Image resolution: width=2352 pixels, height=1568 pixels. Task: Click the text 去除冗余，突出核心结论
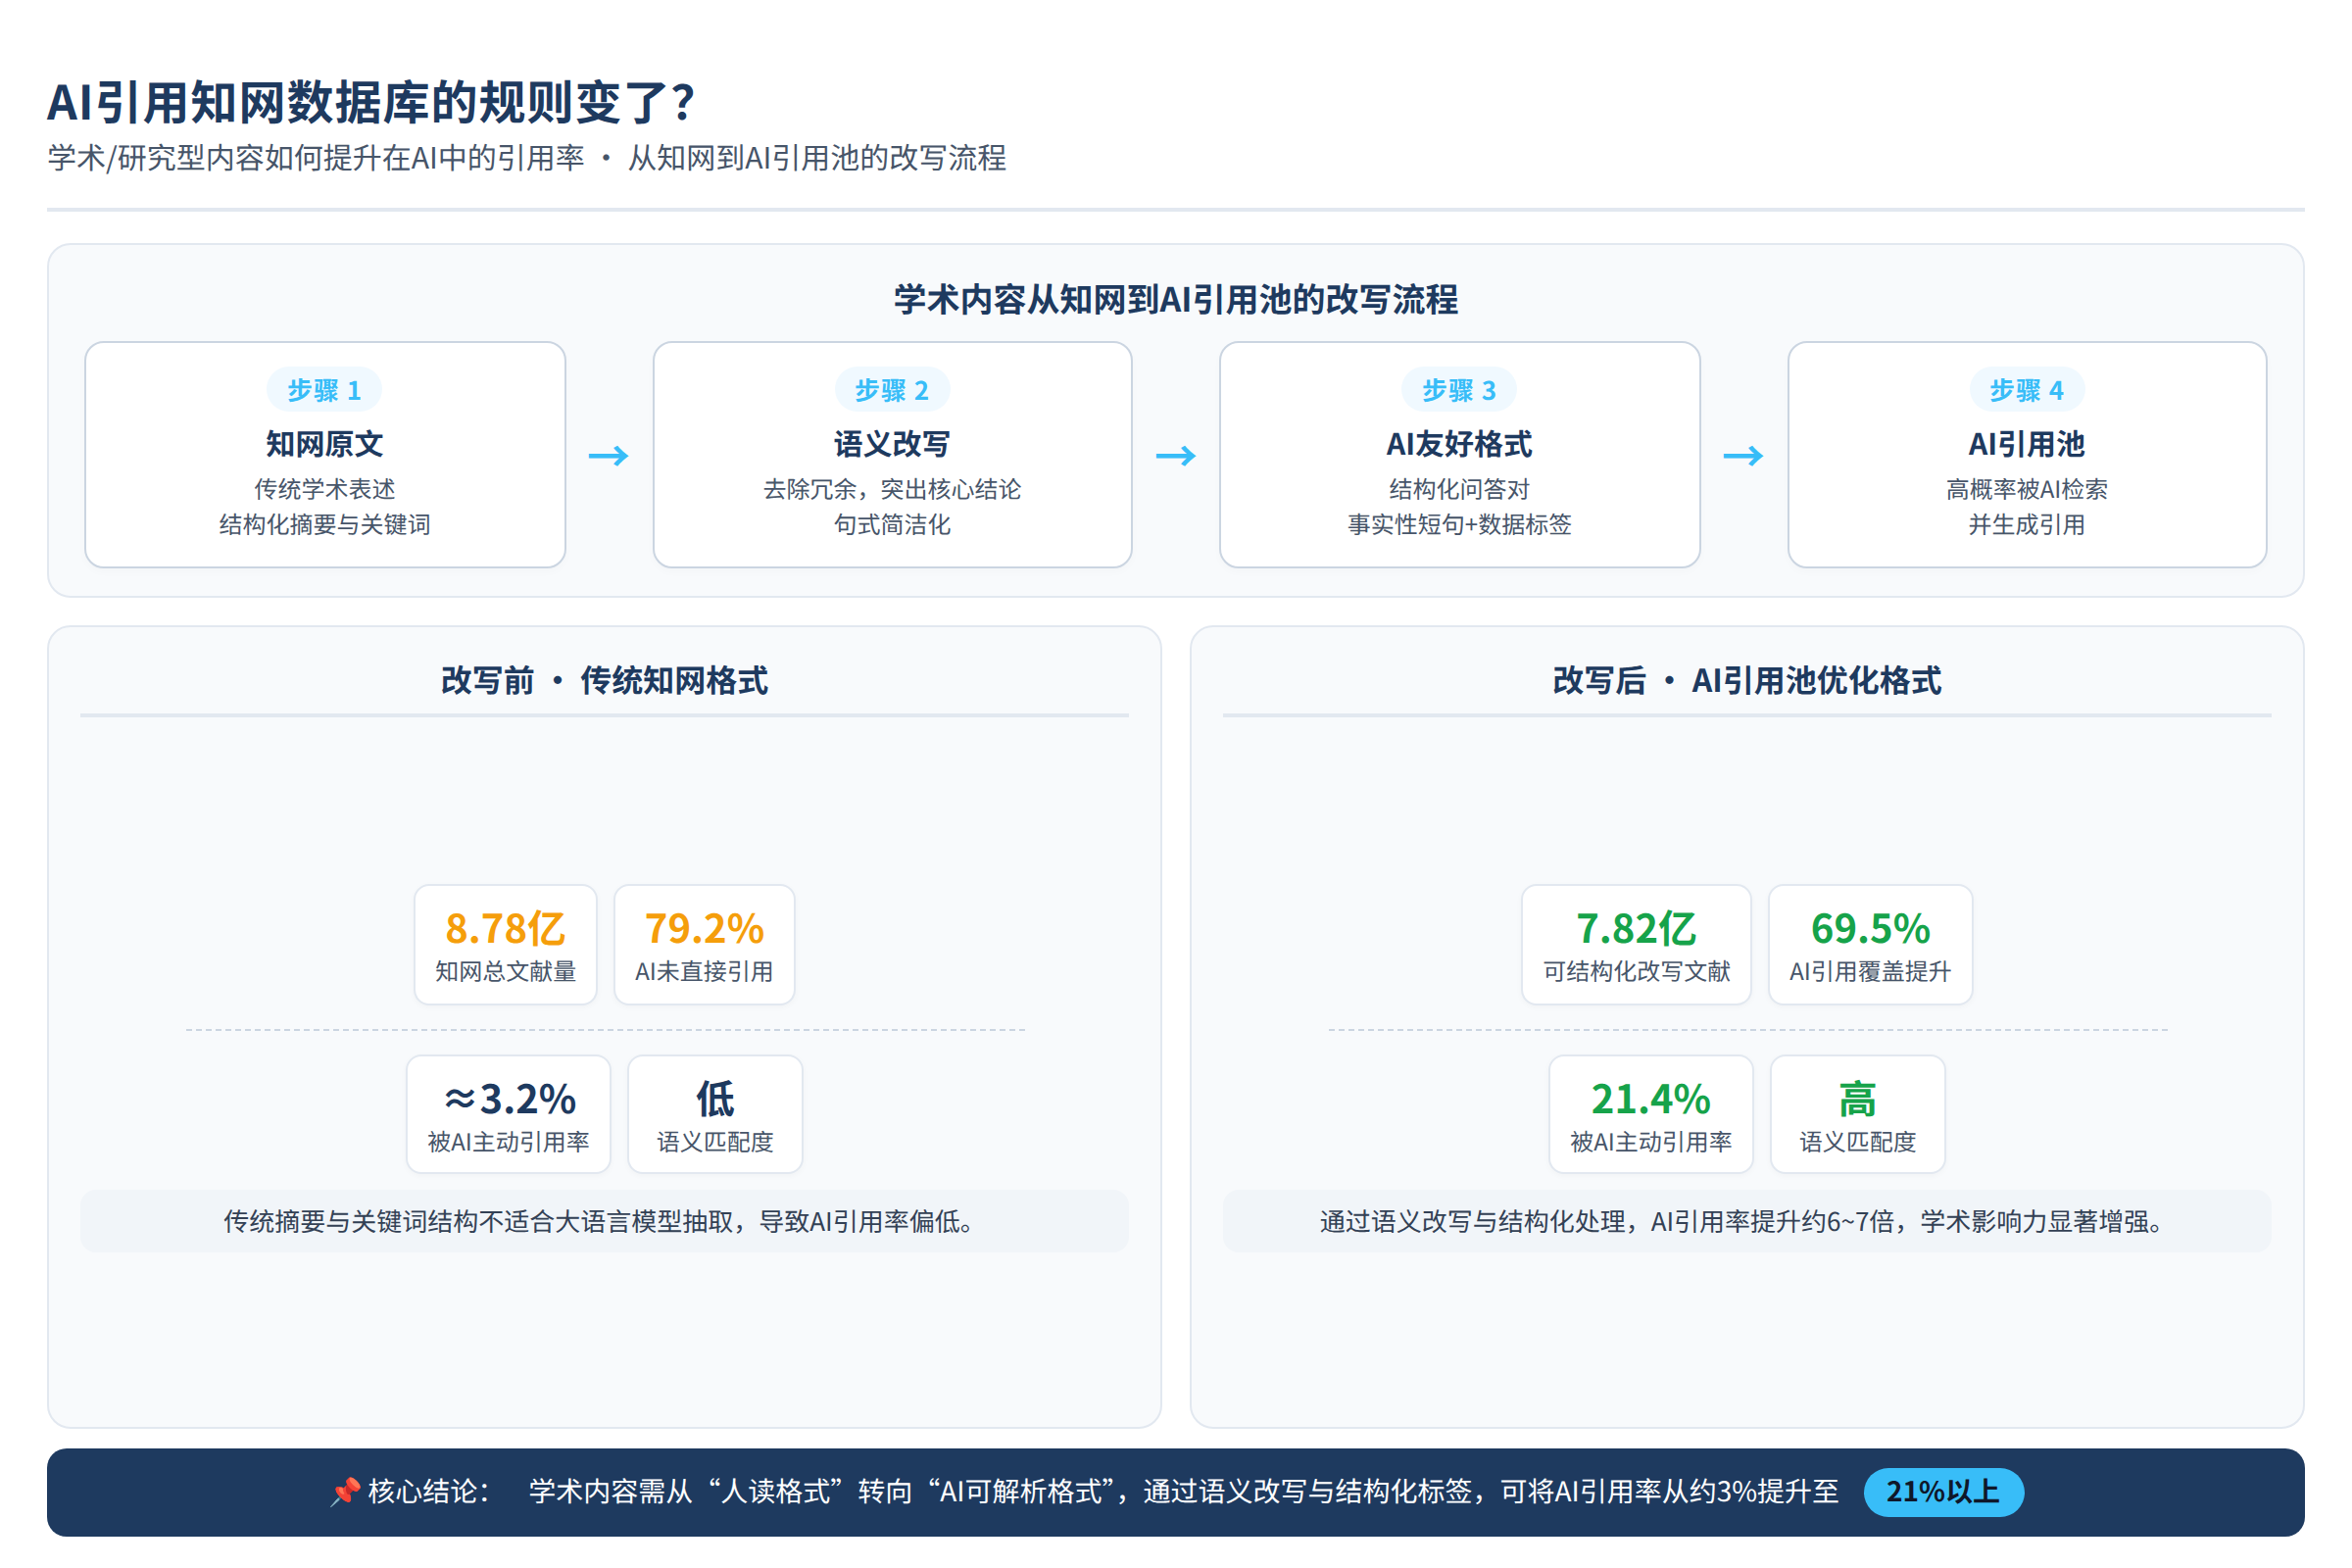coord(892,489)
